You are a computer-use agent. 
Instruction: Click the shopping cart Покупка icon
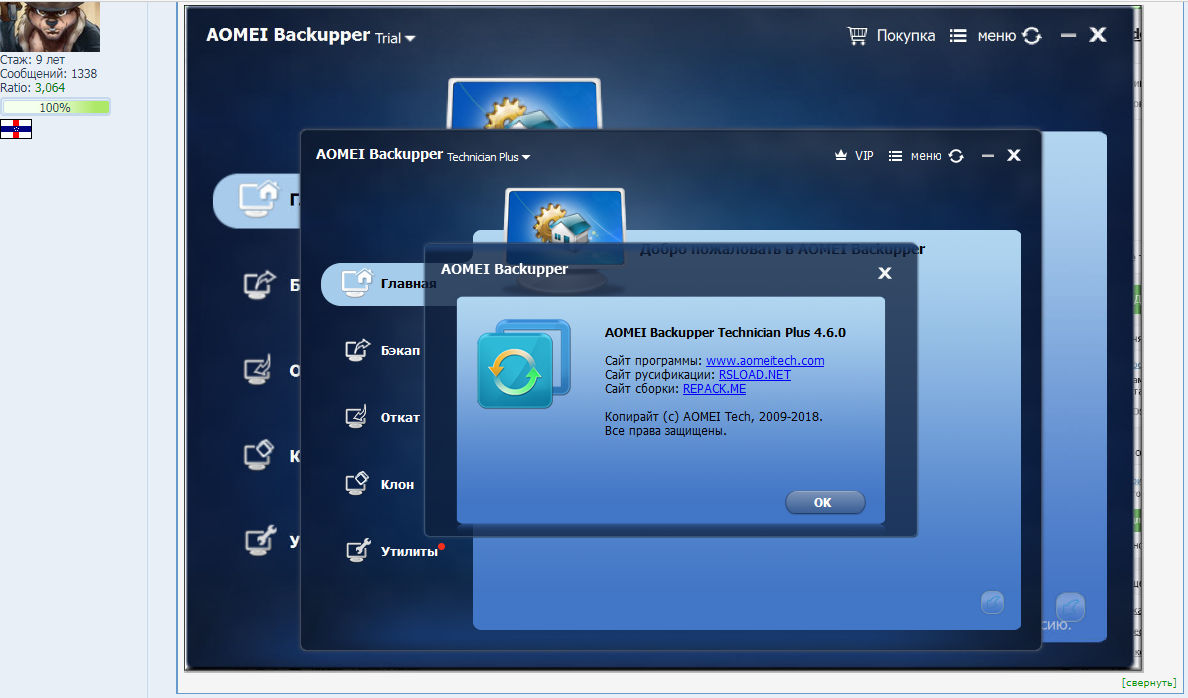(857, 36)
